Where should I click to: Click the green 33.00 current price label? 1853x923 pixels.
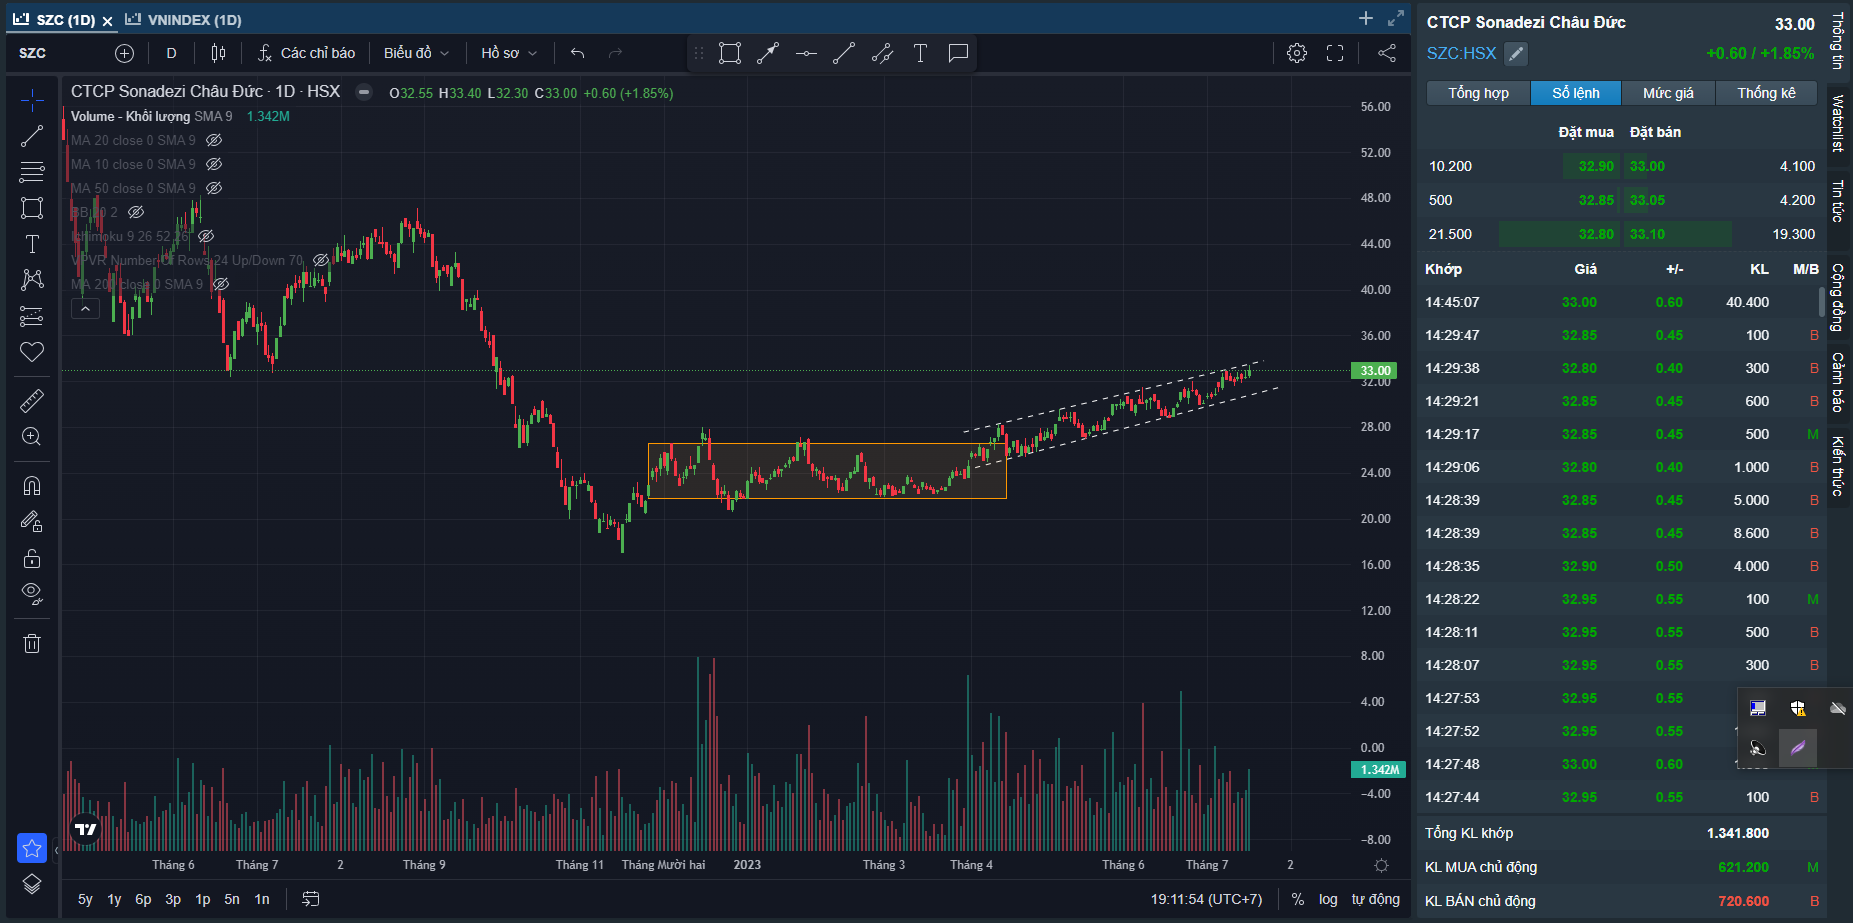tap(1375, 371)
